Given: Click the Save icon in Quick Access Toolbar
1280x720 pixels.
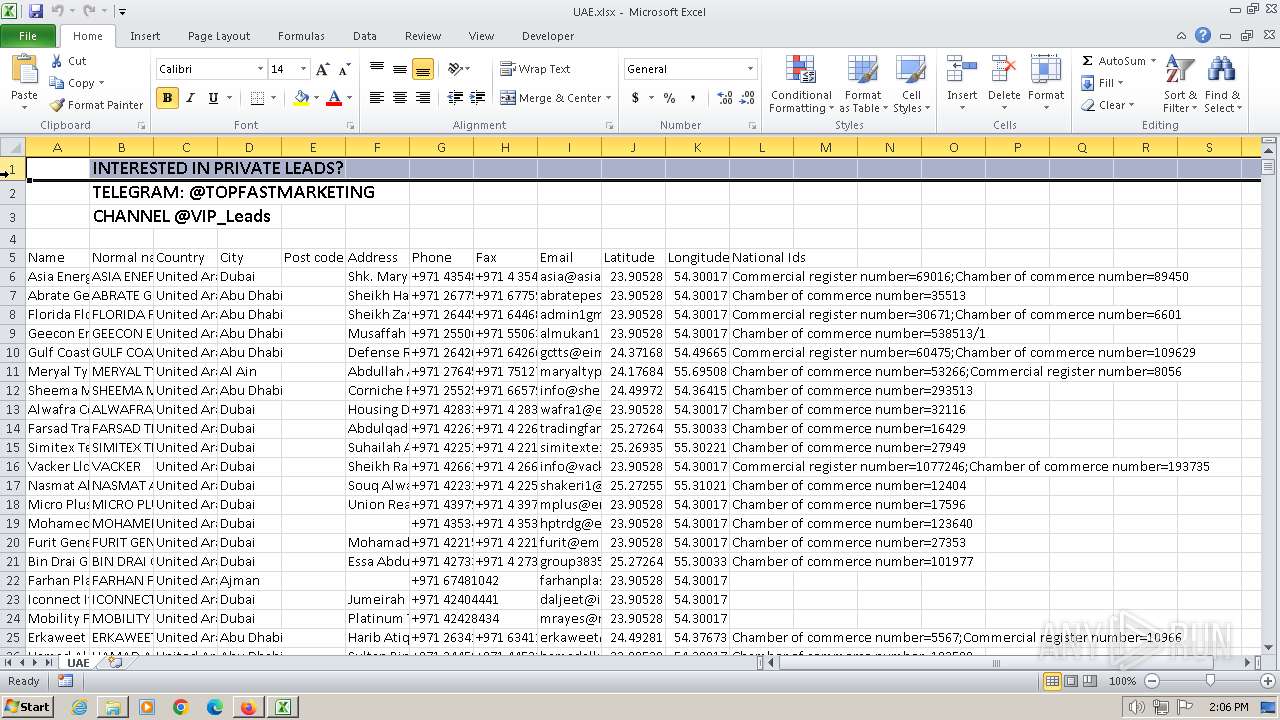Looking at the screenshot, I should [x=36, y=12].
